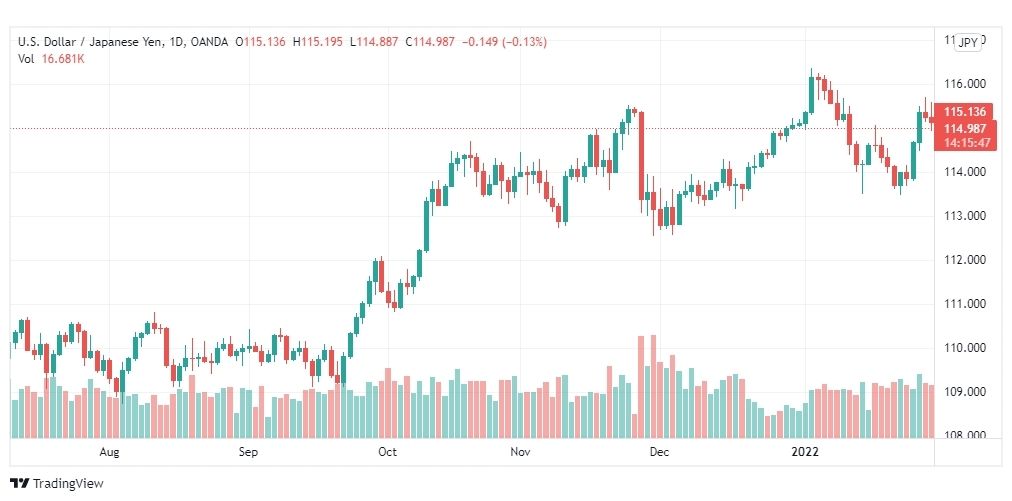Click the Aug label on time axis

coord(109,452)
